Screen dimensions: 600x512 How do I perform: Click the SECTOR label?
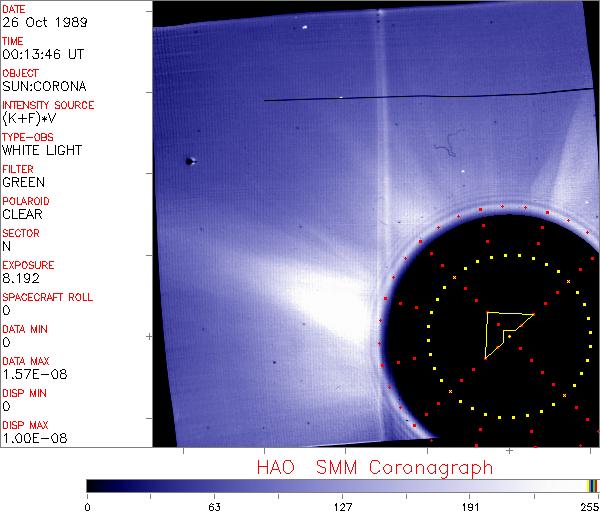21,233
